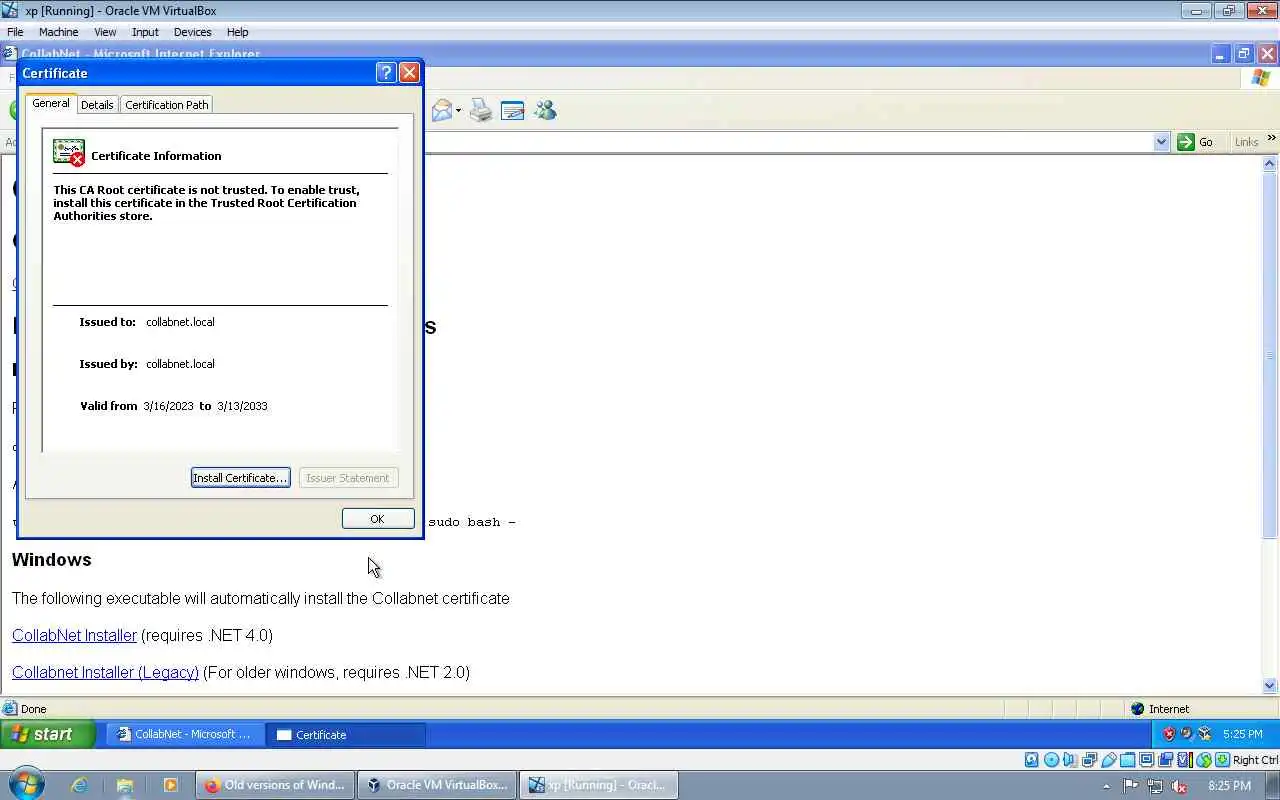Select the Certificate taskbar button in XP
The image size is (1280, 800).
pyautogui.click(x=346, y=734)
